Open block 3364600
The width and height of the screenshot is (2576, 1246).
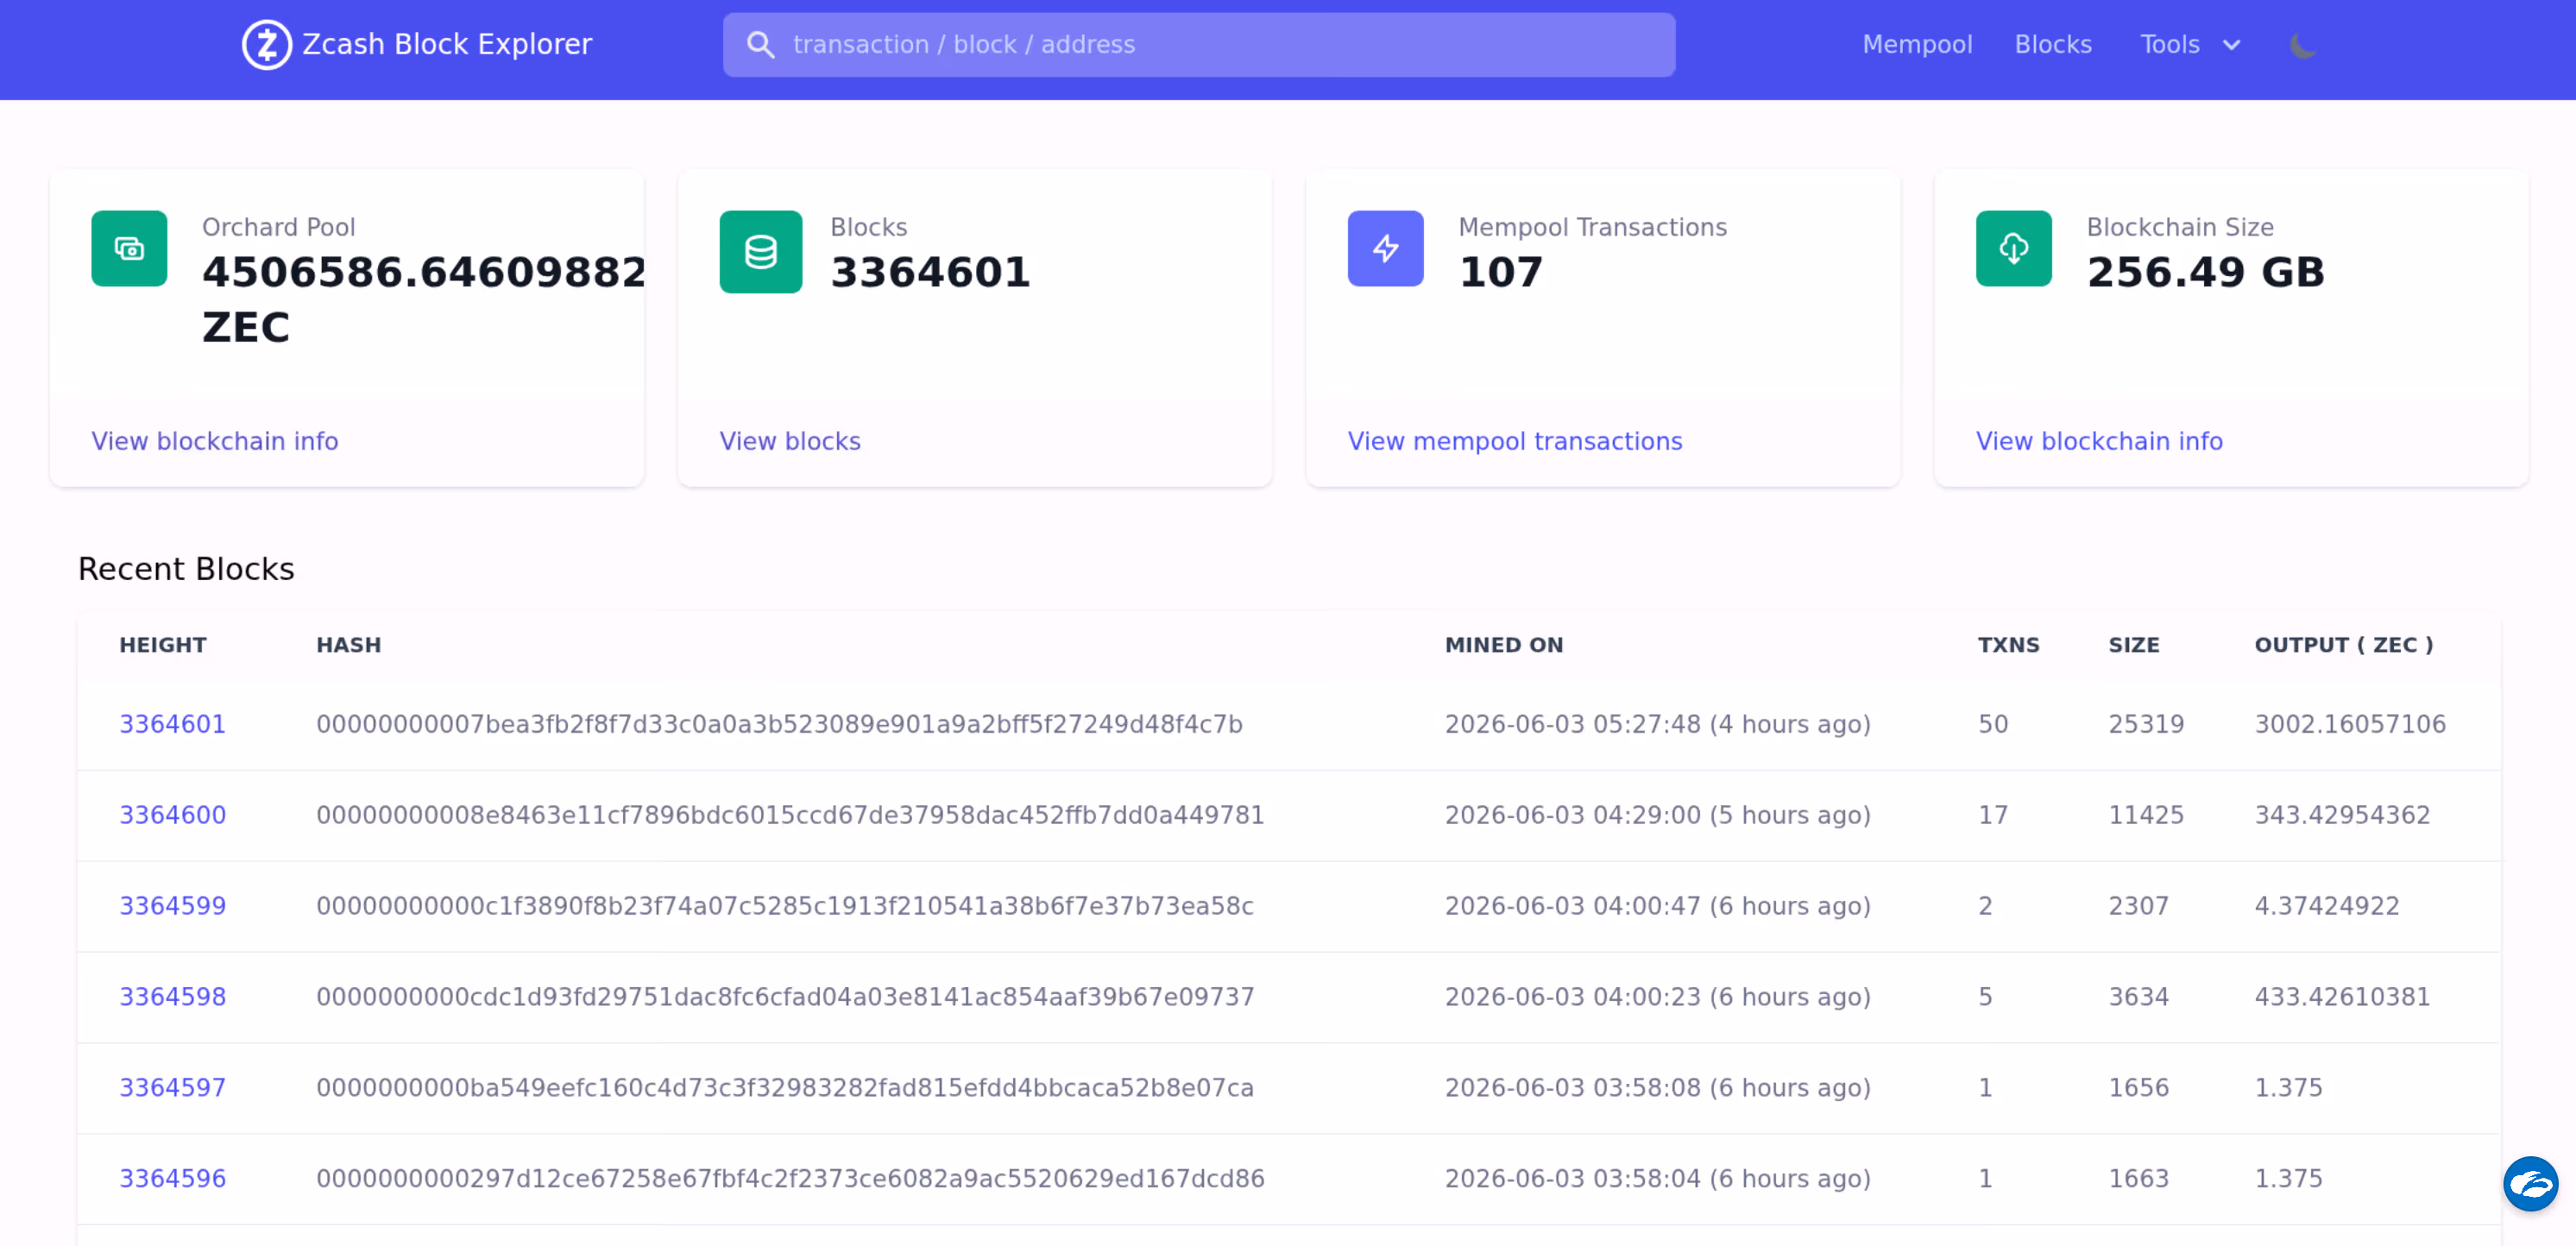click(x=172, y=815)
